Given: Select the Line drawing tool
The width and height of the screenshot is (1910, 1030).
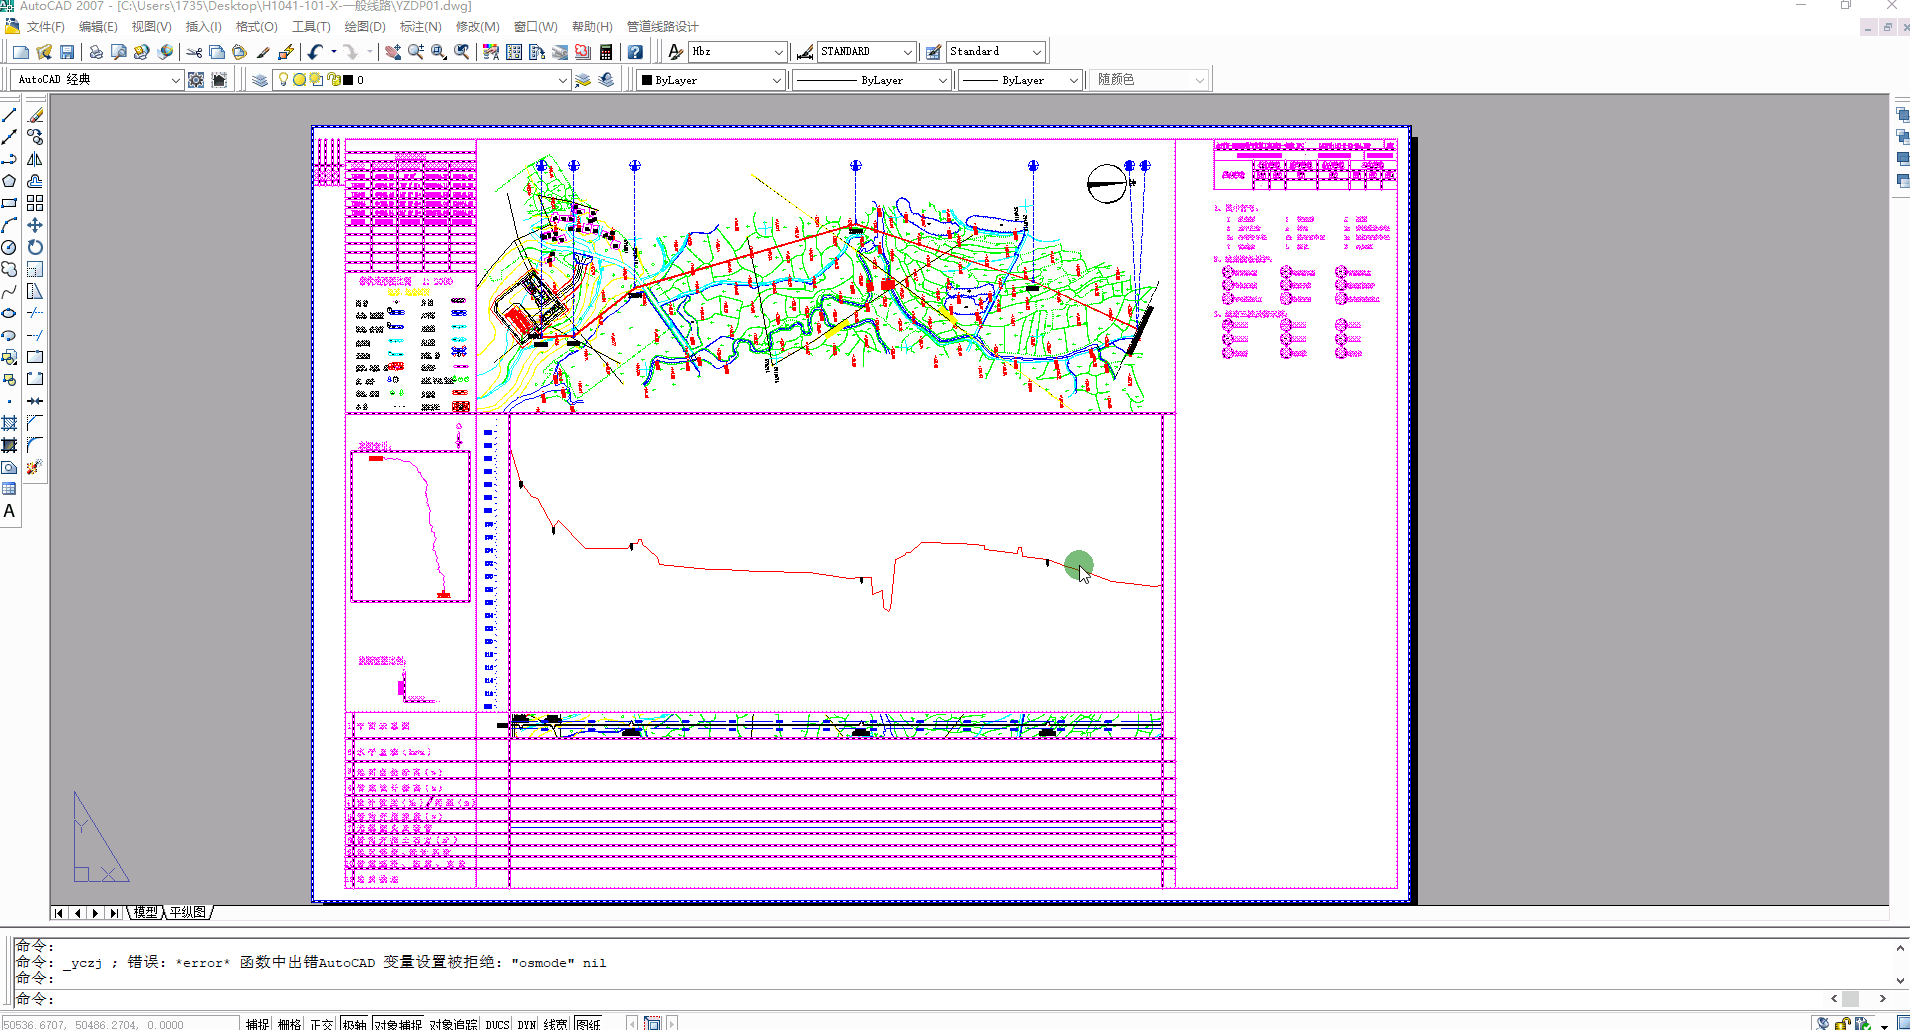Looking at the screenshot, I should tap(9, 115).
